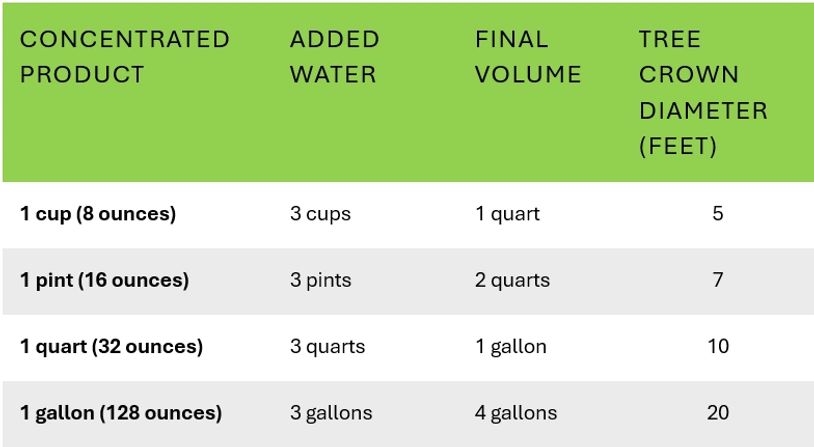
Task: Click crown diameter value 5
Action: [x=718, y=213]
